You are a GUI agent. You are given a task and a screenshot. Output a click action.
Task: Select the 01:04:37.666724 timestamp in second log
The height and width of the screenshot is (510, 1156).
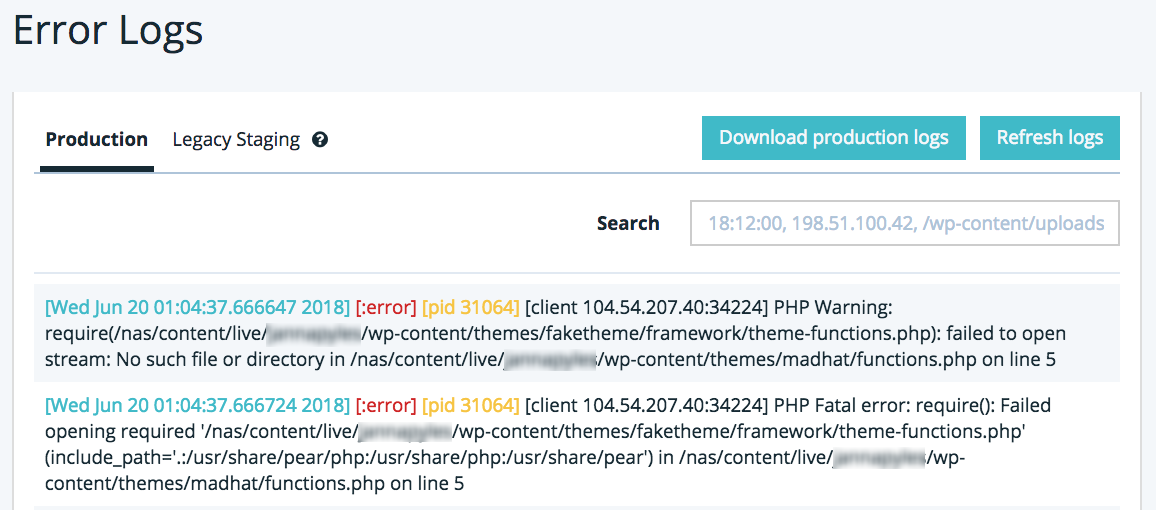tap(198, 406)
